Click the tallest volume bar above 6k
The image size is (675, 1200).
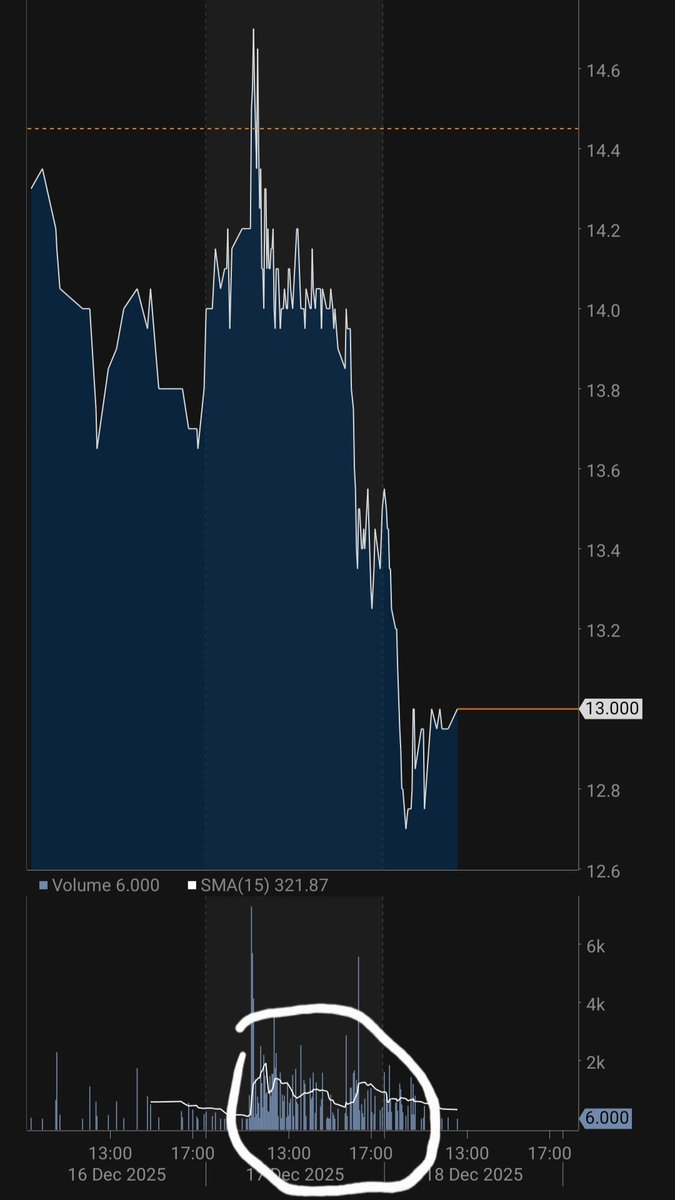tap(251, 1018)
